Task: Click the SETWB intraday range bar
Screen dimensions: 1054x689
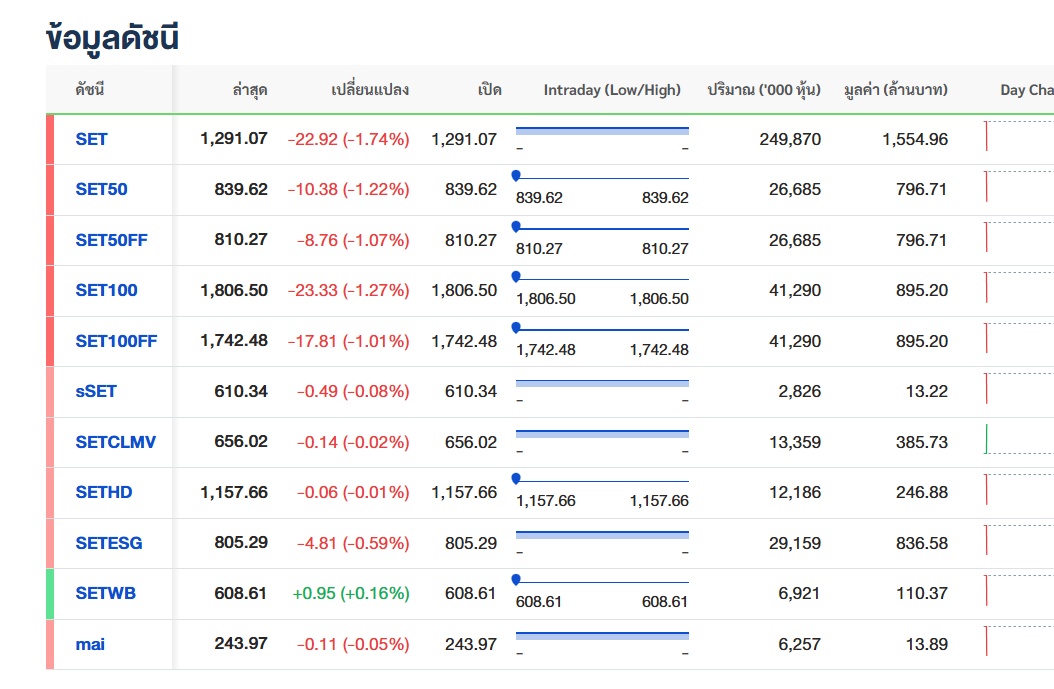Action: click(602, 582)
